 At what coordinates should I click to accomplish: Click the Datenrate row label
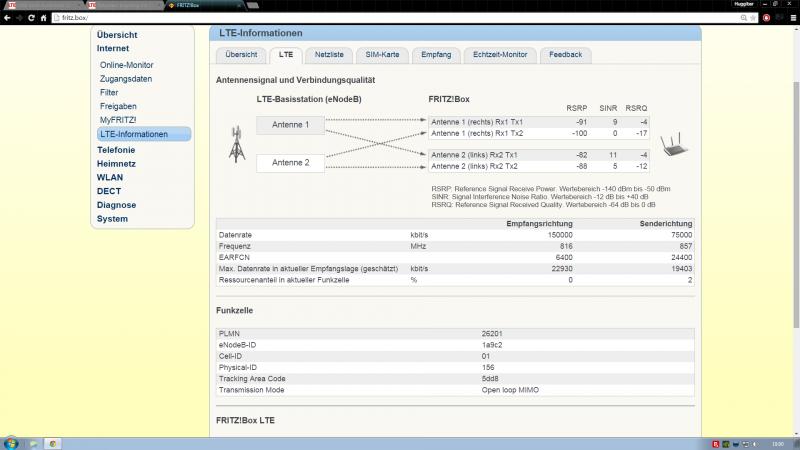click(x=235, y=235)
